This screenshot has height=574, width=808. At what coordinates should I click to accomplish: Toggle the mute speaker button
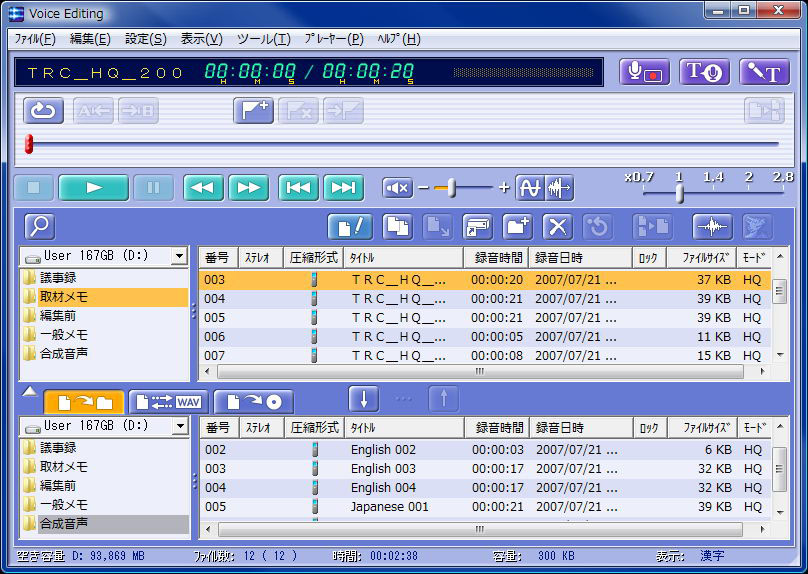point(397,188)
